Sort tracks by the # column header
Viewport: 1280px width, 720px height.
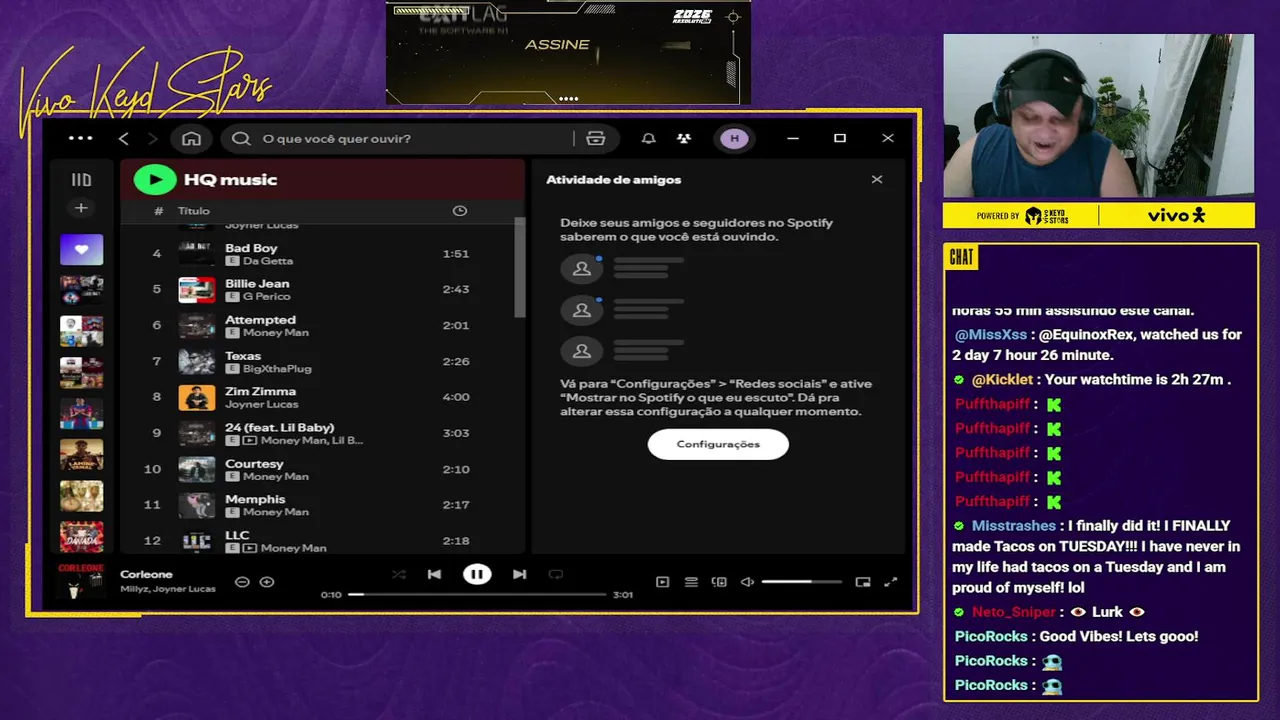point(158,211)
